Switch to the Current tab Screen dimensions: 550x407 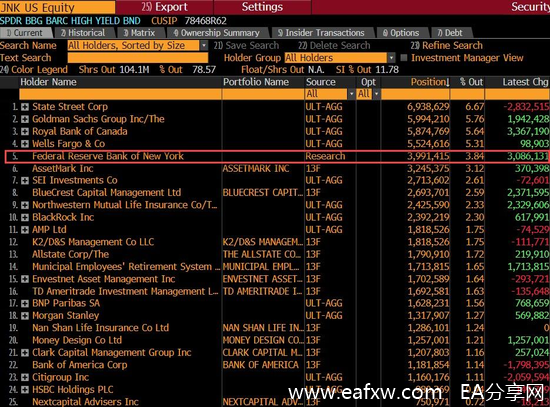pos(27,33)
